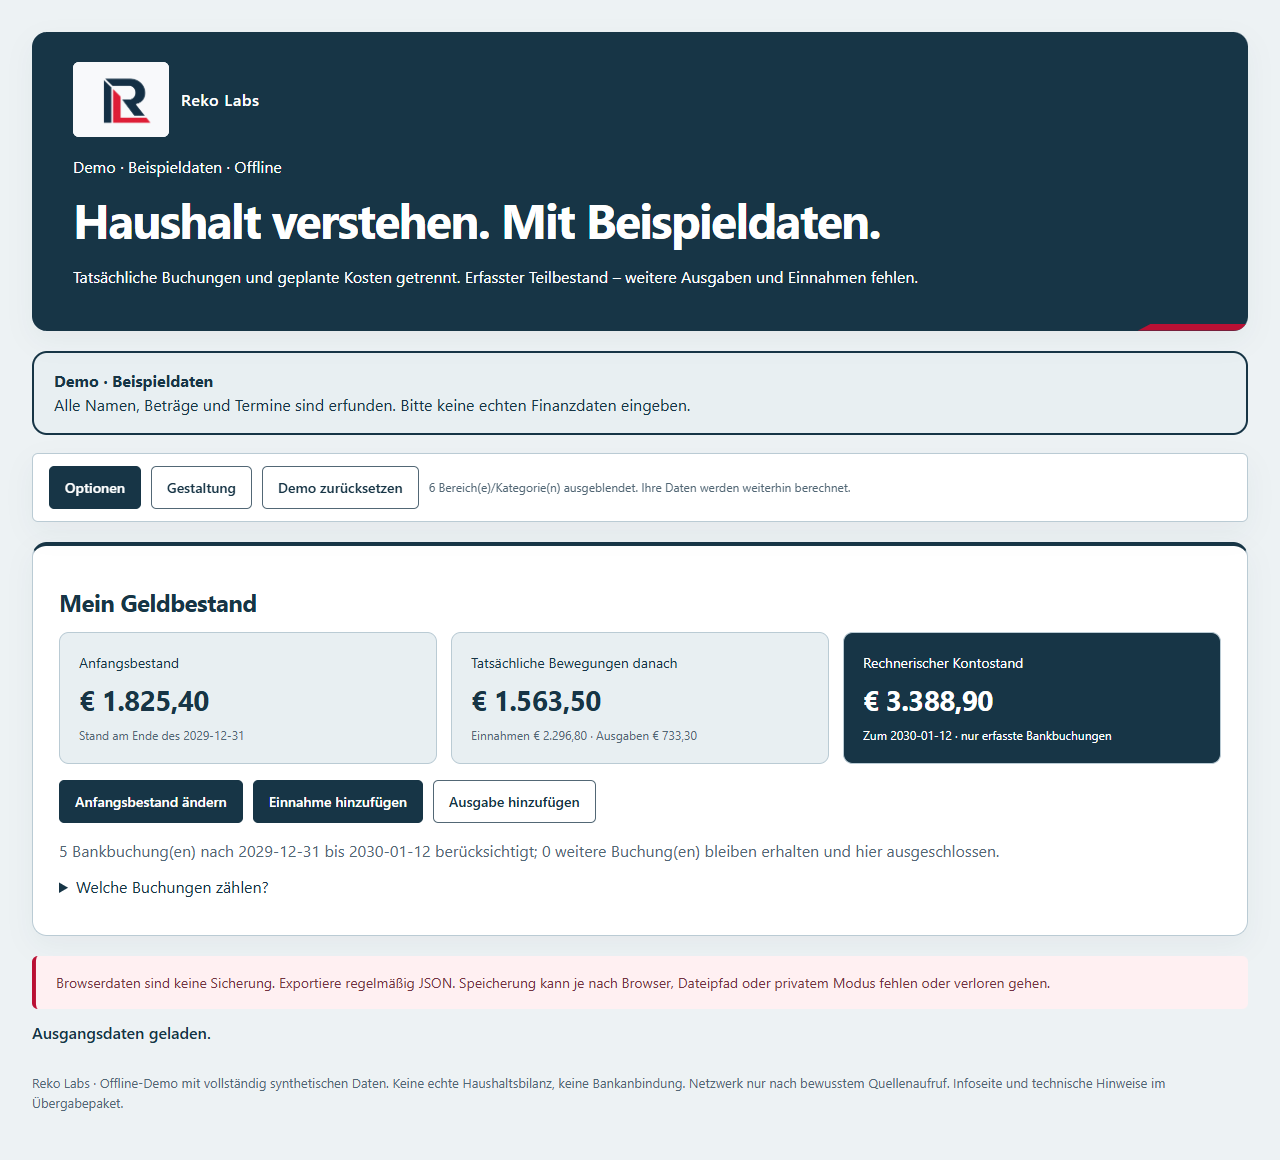Image resolution: width=1280 pixels, height=1160 pixels.
Task: Click 'Einnahmen € 2.296,80 · Ausgaben € 733,30' text
Action: coord(584,736)
